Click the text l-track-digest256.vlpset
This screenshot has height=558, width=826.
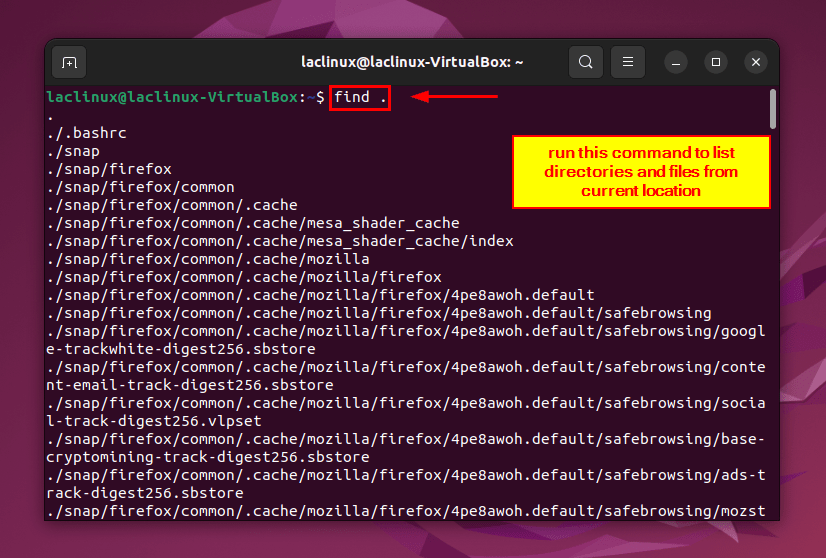(x=154, y=422)
